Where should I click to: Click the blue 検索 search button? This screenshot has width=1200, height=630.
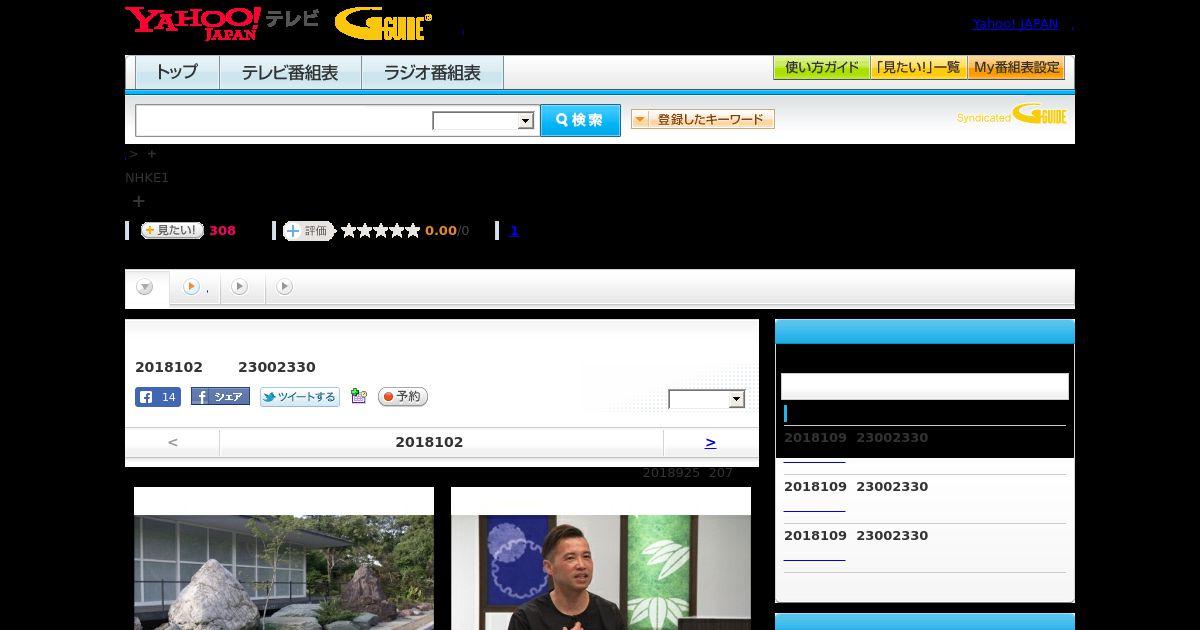tap(580, 120)
